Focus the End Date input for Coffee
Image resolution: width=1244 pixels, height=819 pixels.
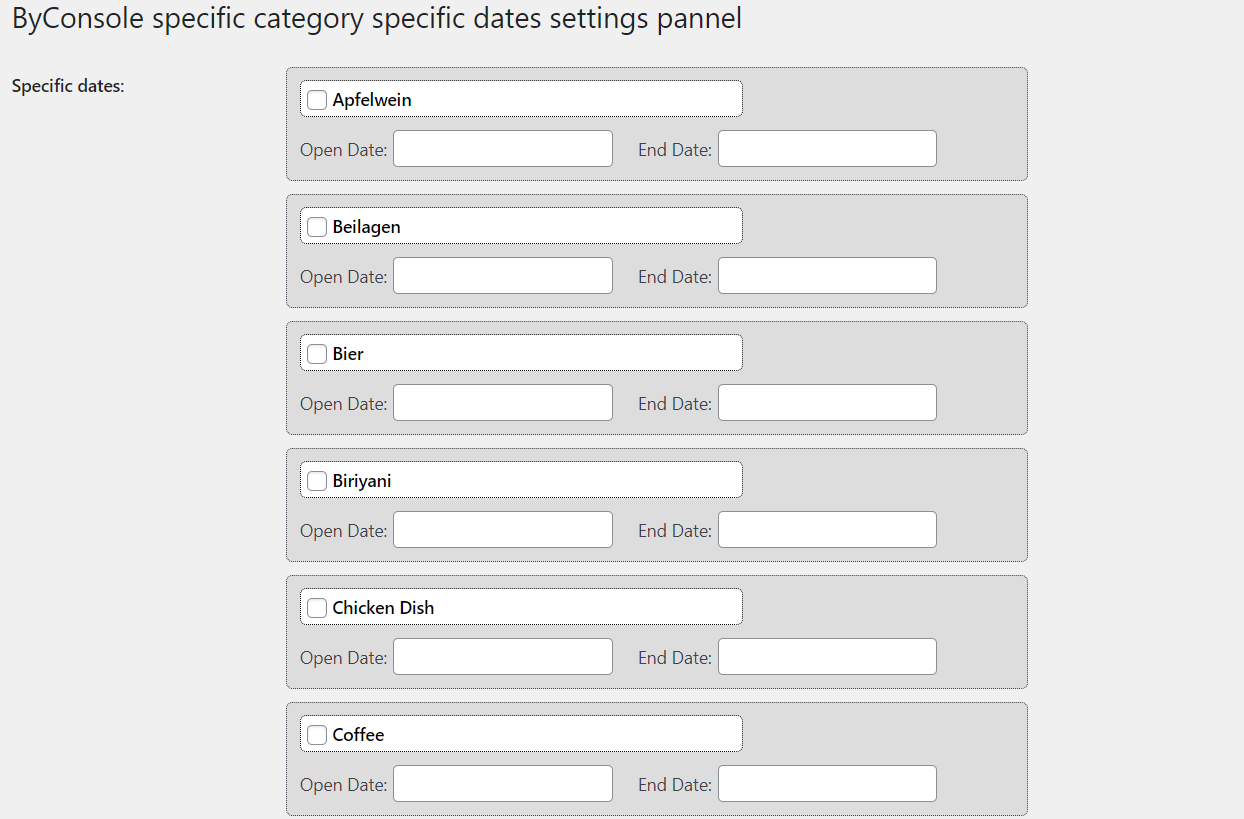coord(827,783)
